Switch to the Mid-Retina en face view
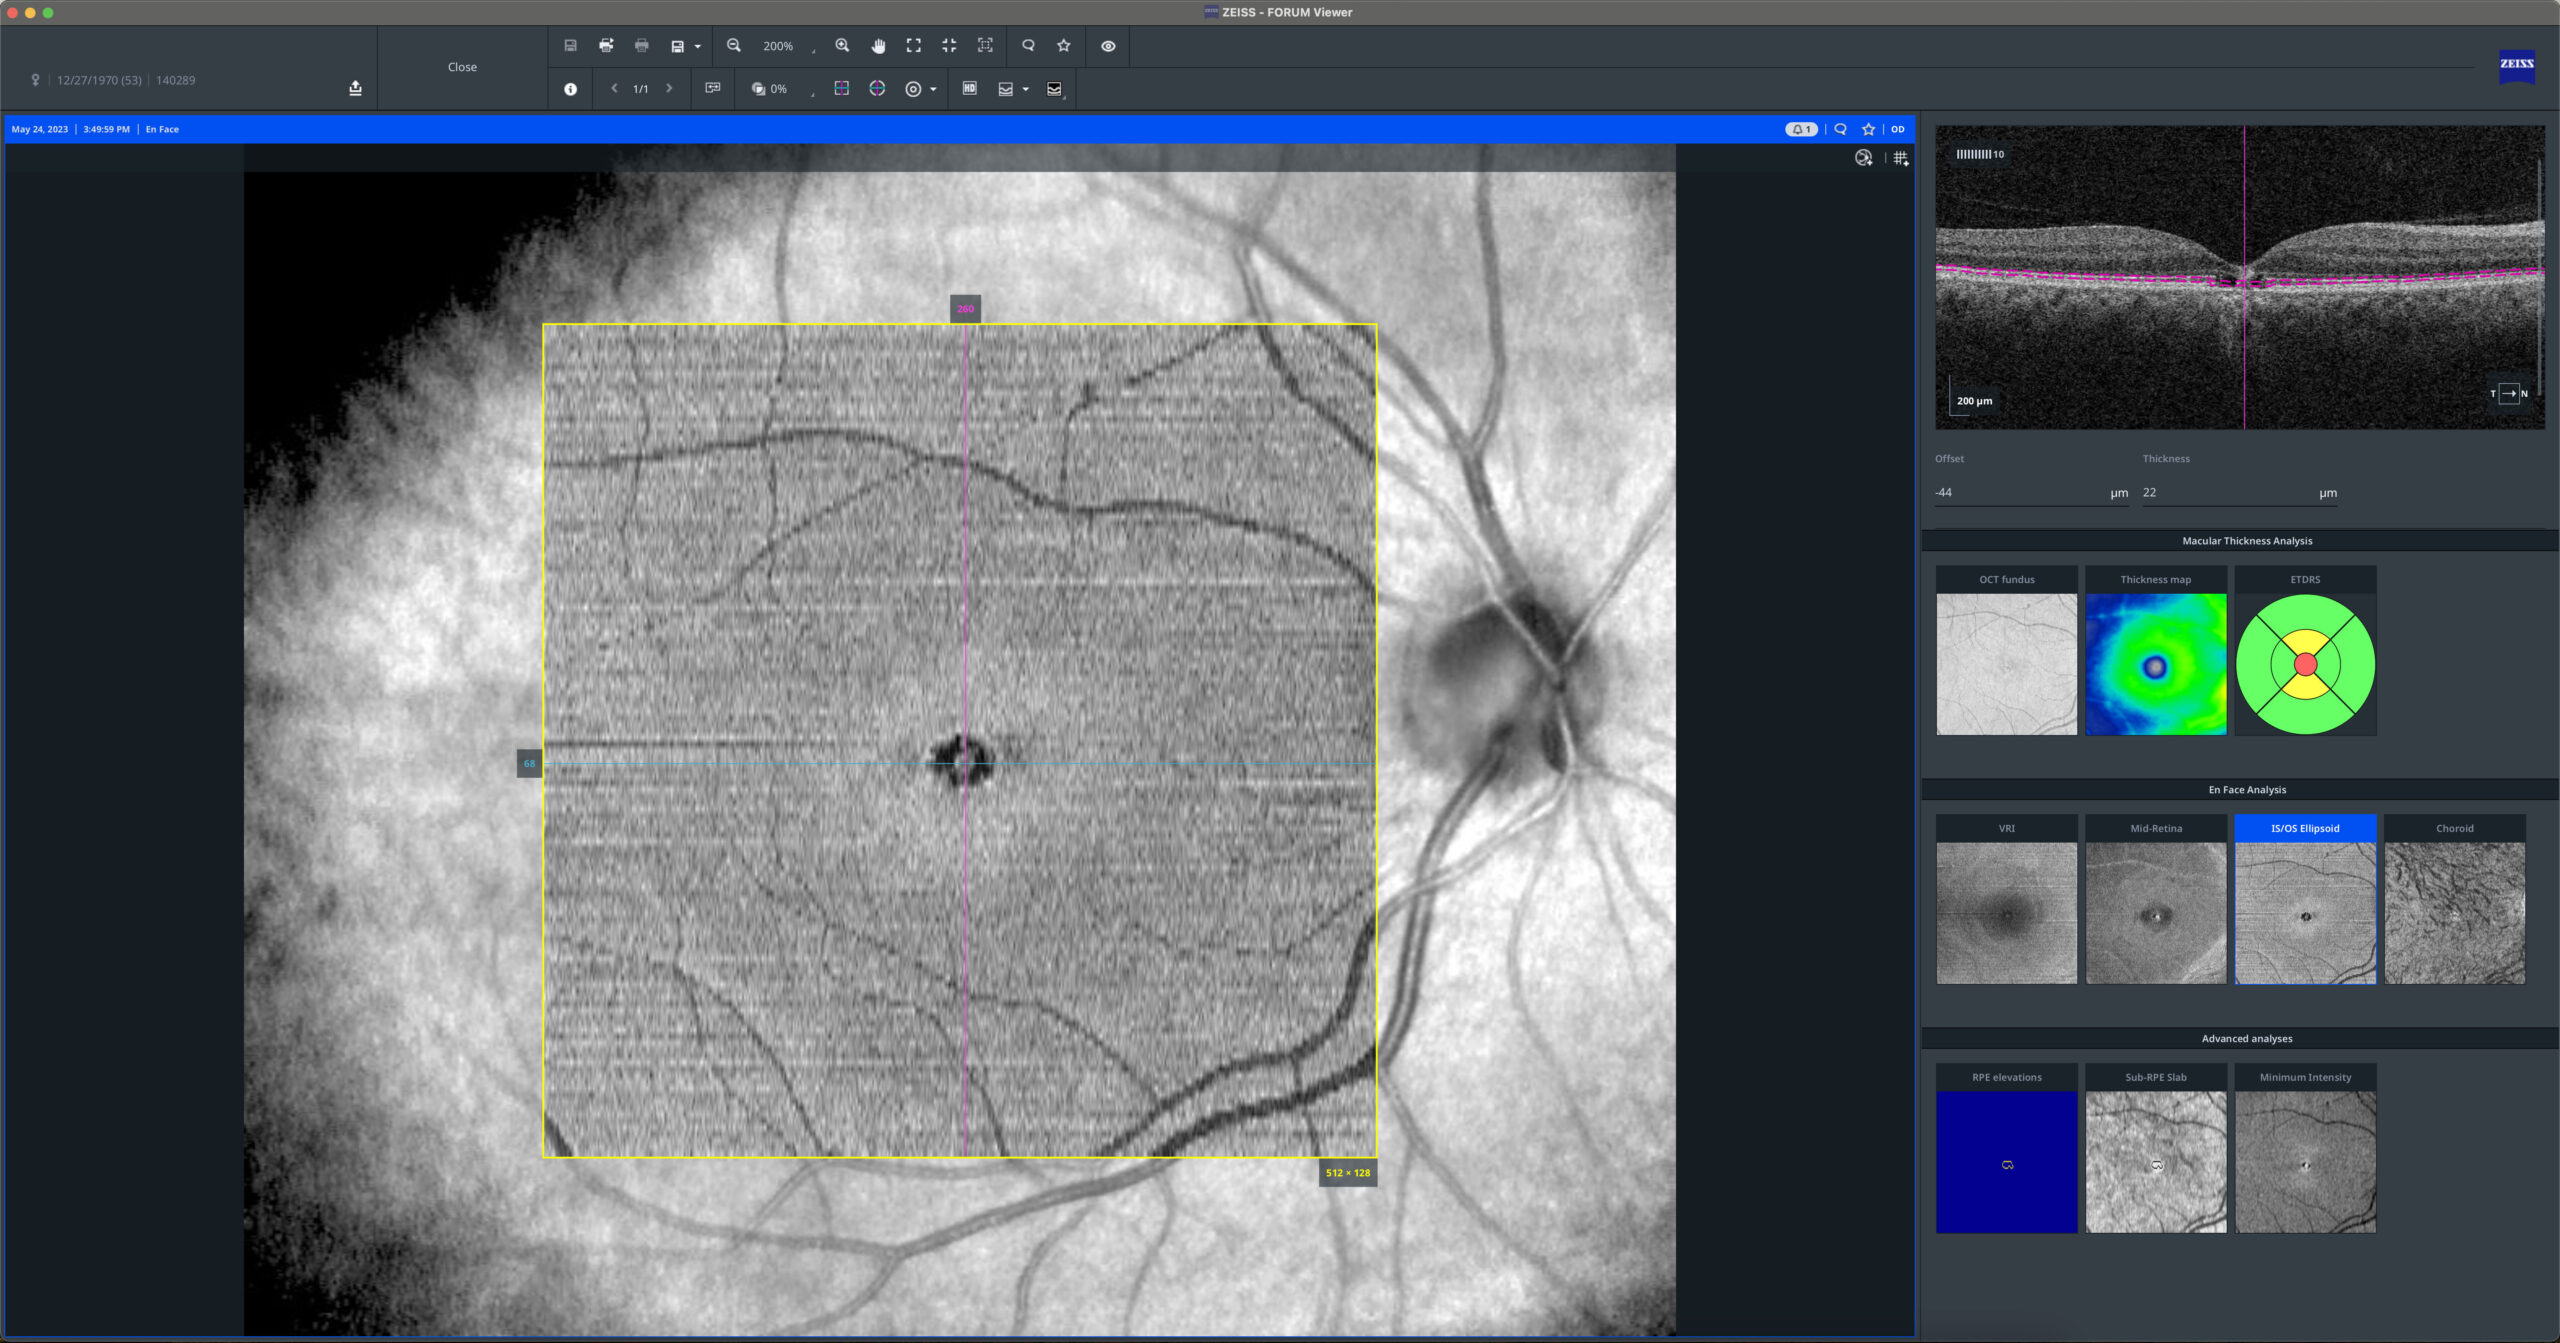 (x=2156, y=900)
